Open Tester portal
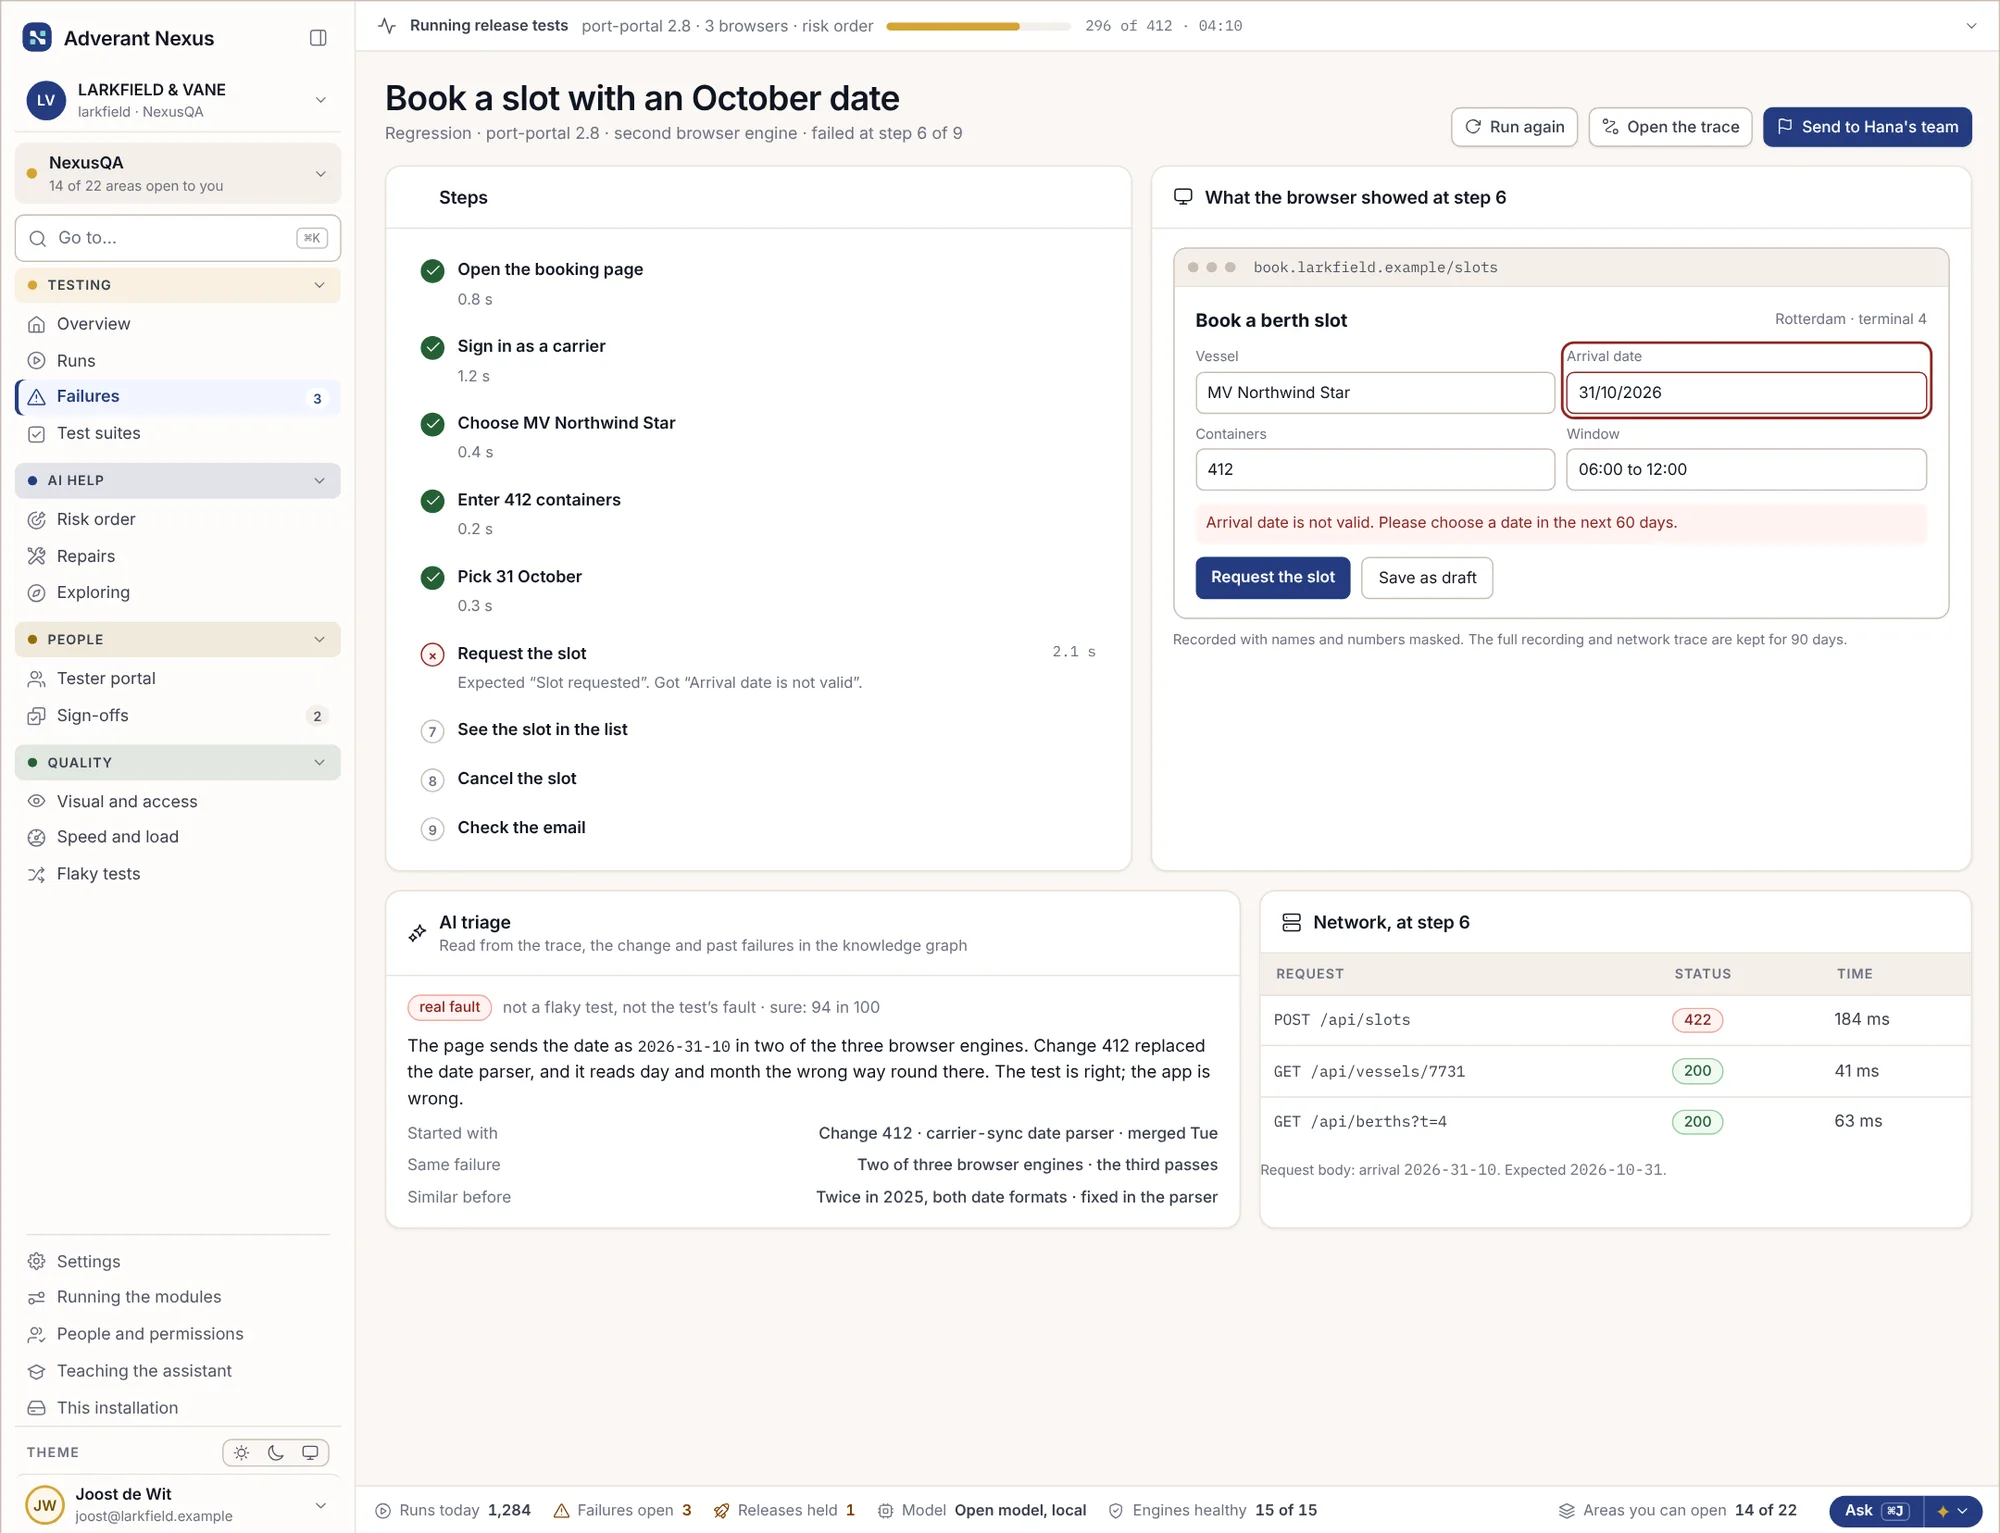This screenshot has height=1533, width=2000. point(178,679)
